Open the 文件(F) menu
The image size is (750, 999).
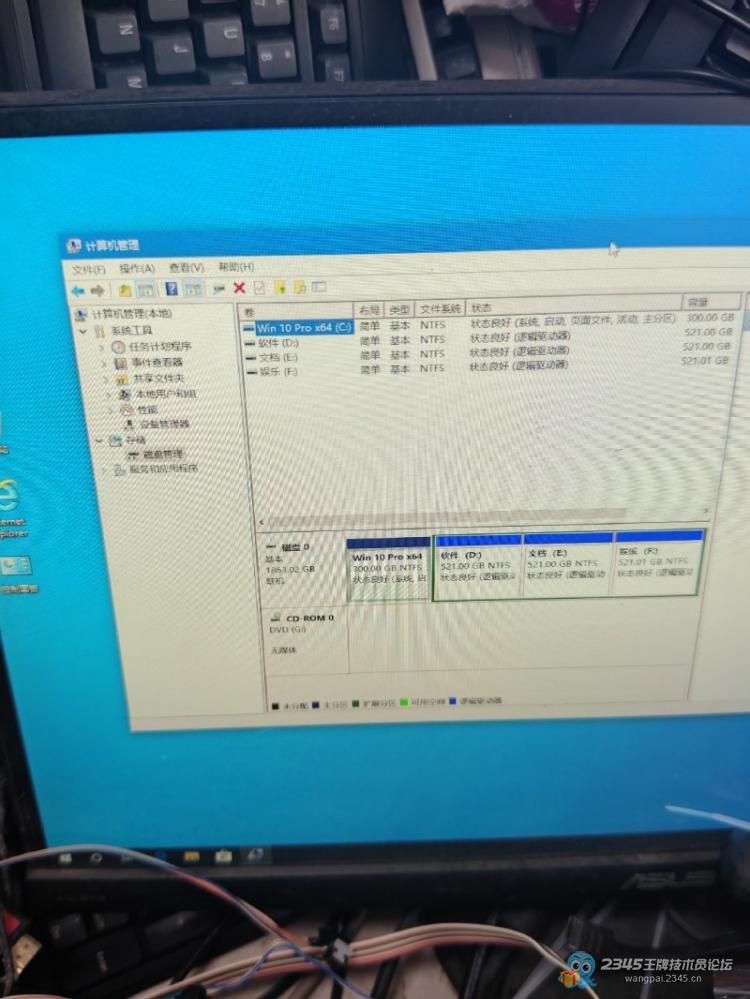pyautogui.click(x=88, y=268)
